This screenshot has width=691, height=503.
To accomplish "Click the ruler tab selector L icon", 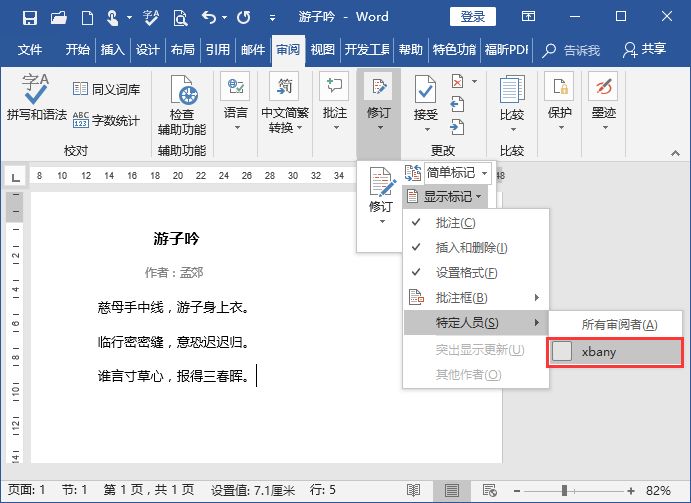I will pyautogui.click(x=15, y=177).
